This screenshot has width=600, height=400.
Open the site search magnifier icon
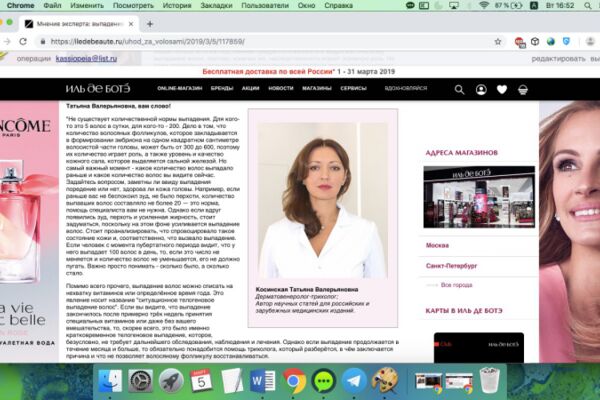(459, 90)
